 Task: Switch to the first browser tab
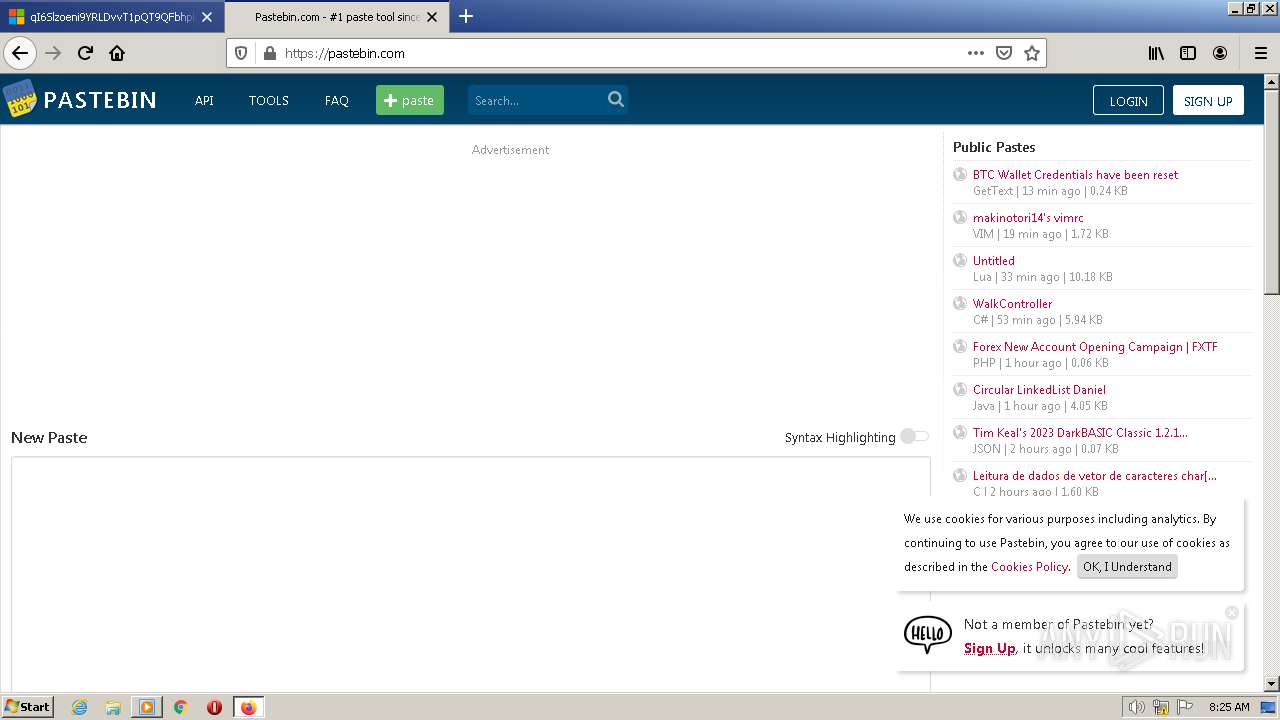[x=110, y=17]
